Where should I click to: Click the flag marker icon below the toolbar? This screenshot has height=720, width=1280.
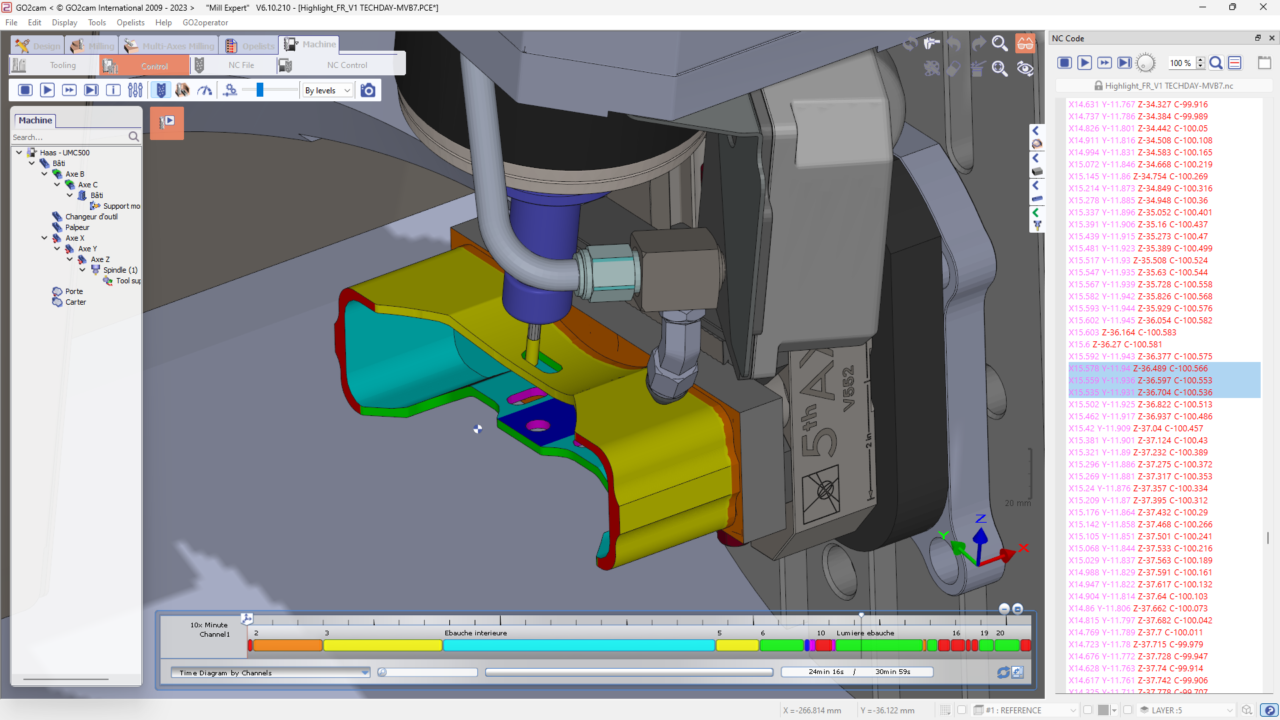point(166,122)
